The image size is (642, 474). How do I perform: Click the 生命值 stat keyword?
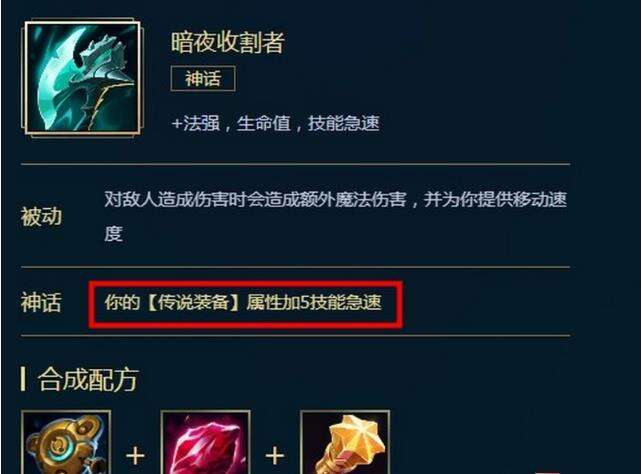coord(264,123)
